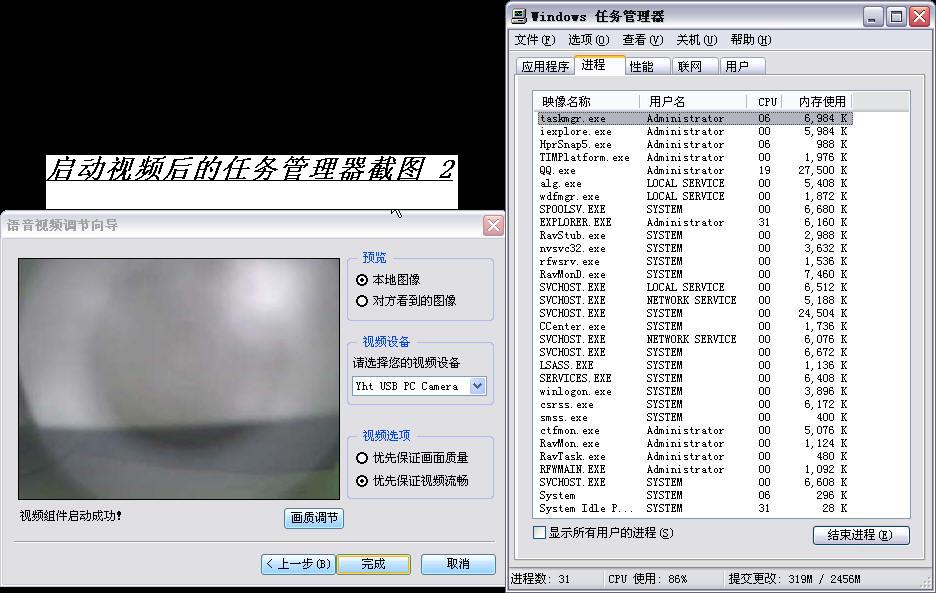Switch to the 用户 tab
This screenshot has width=936, height=593.
pos(742,66)
